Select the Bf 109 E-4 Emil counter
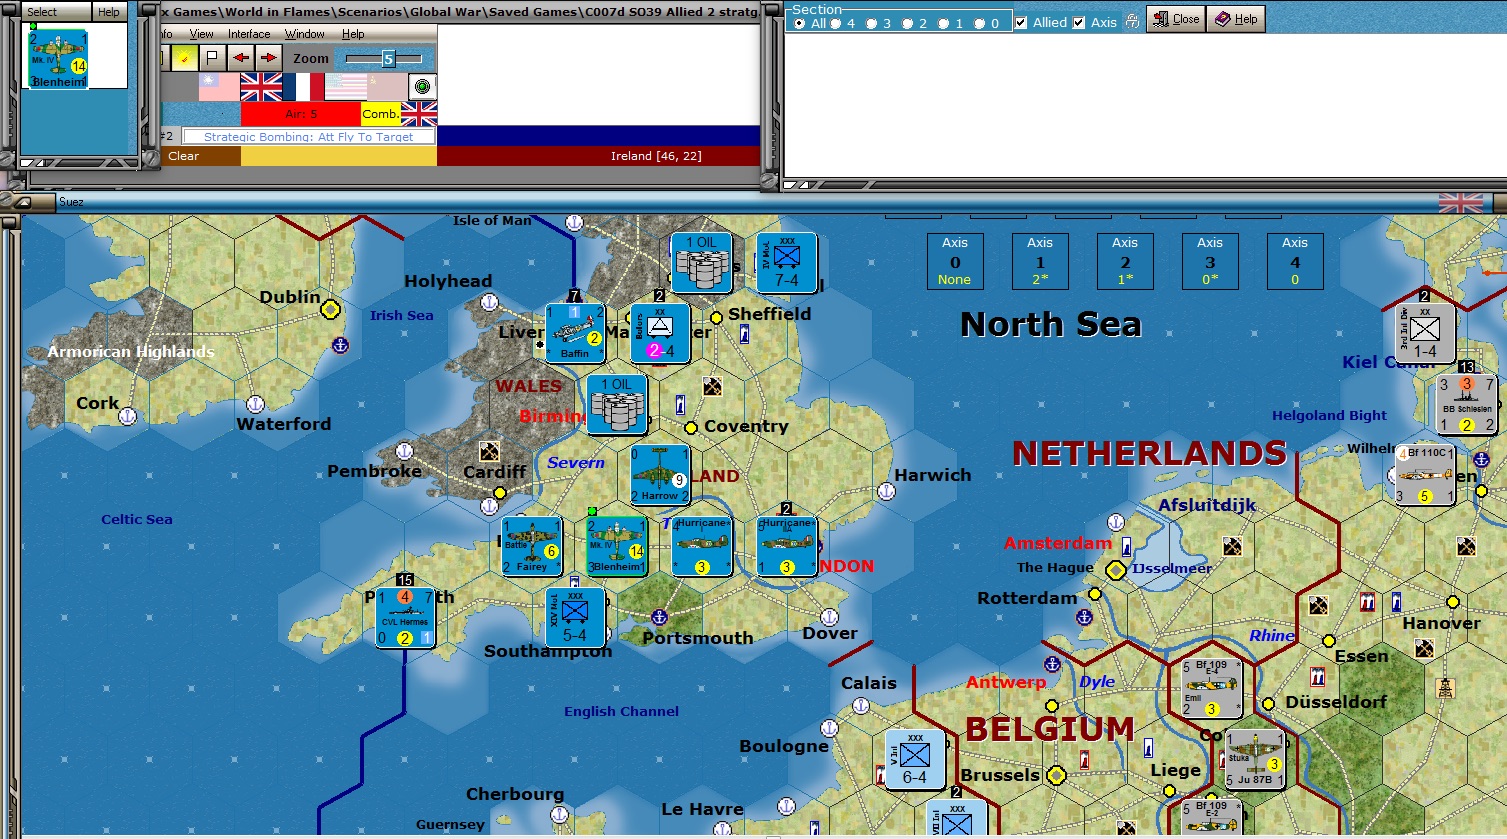The width and height of the screenshot is (1507, 839). 1212,688
